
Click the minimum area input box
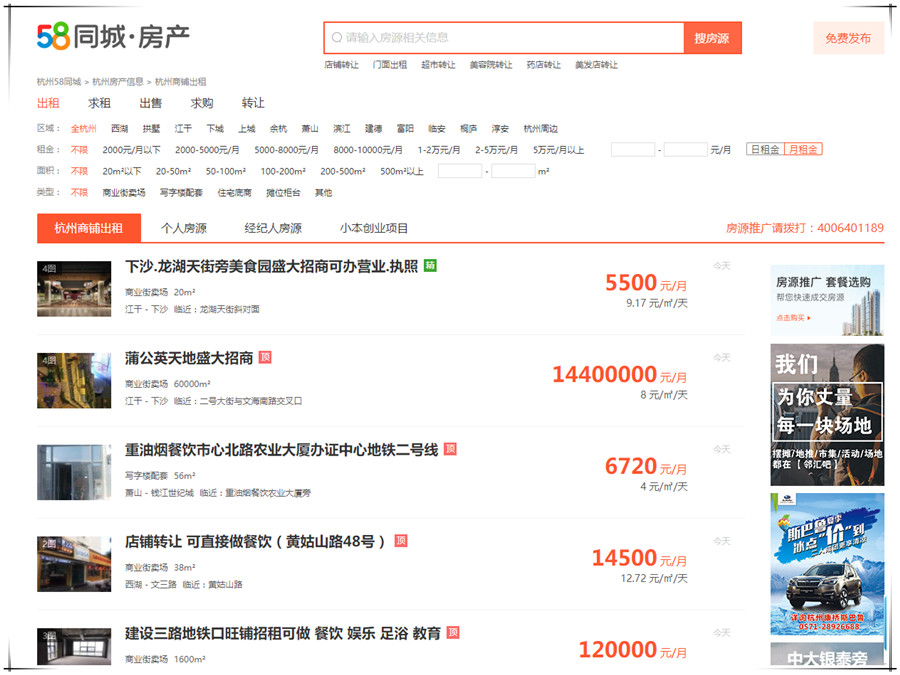[x=460, y=170]
